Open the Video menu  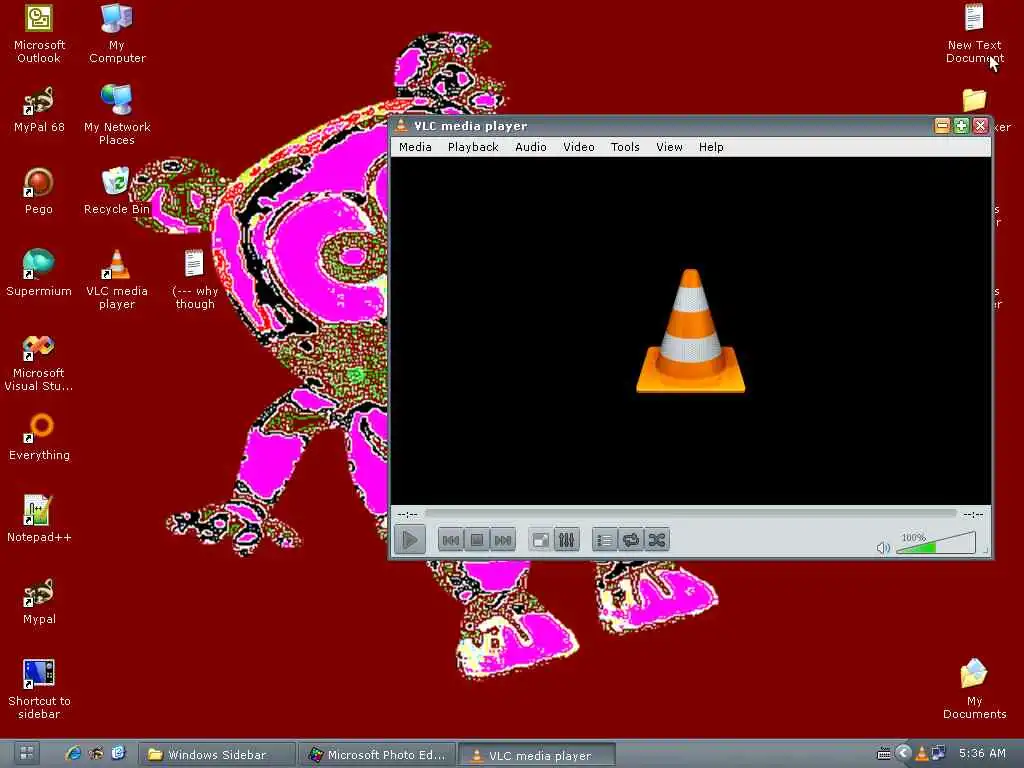[579, 147]
